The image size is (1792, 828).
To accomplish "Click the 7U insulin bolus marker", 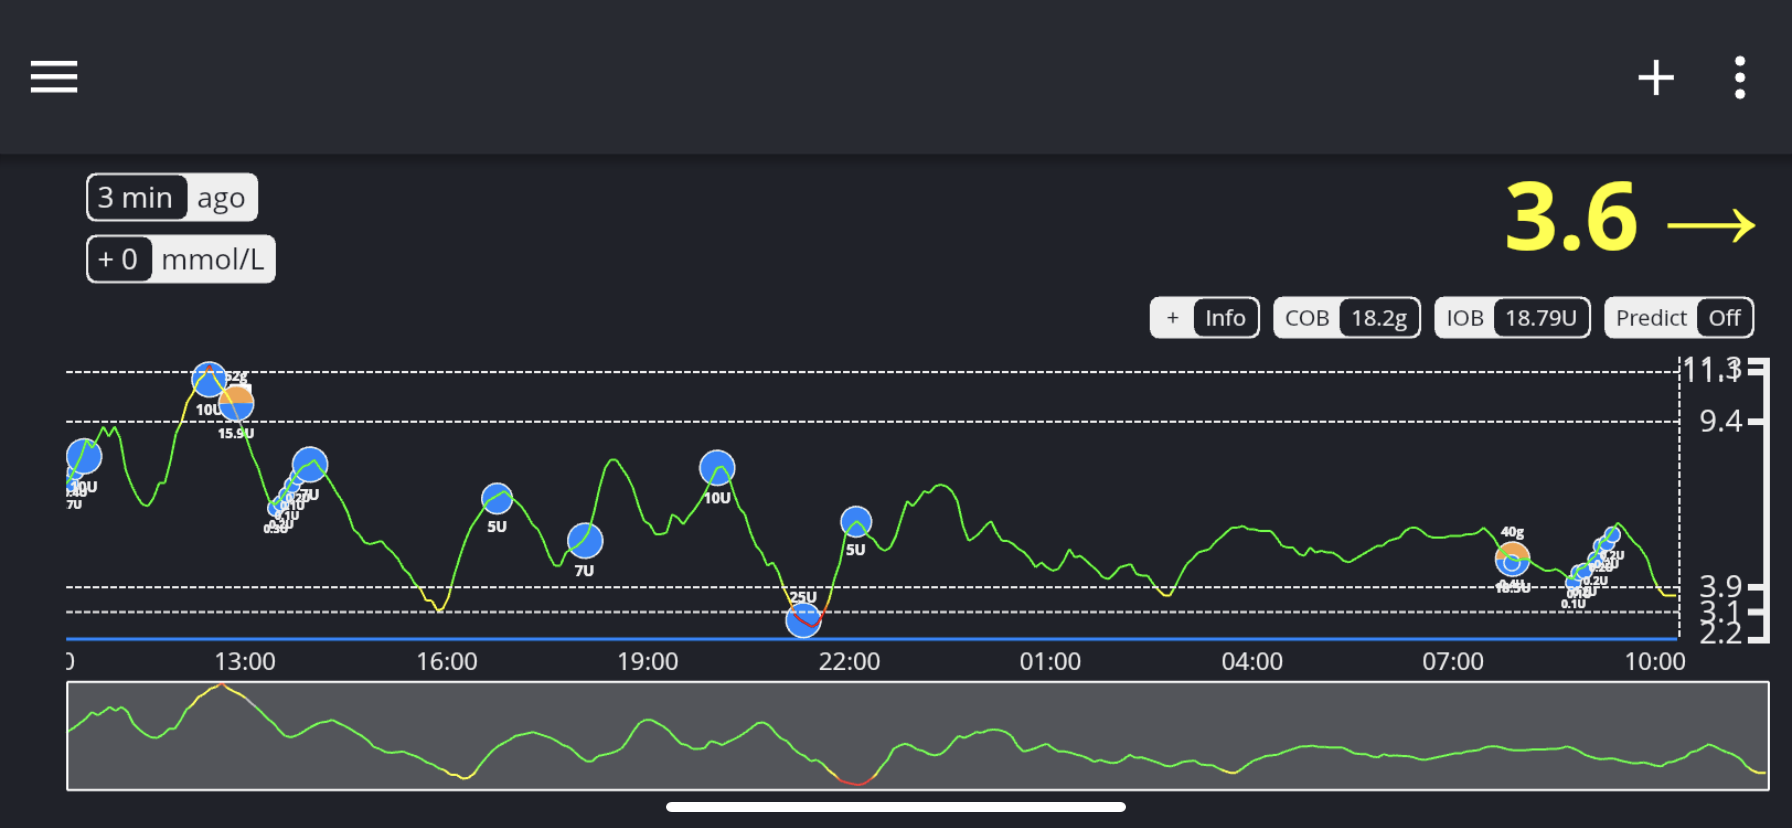I will 585,541.
